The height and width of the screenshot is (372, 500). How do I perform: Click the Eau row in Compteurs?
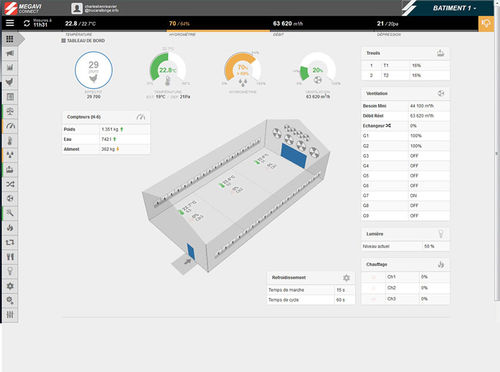pyautogui.click(x=106, y=139)
